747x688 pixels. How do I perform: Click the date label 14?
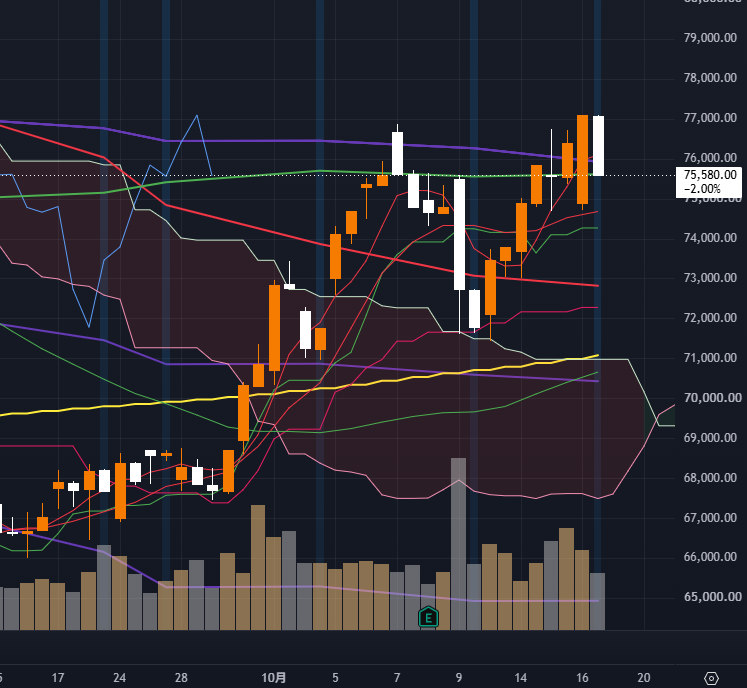[521, 678]
